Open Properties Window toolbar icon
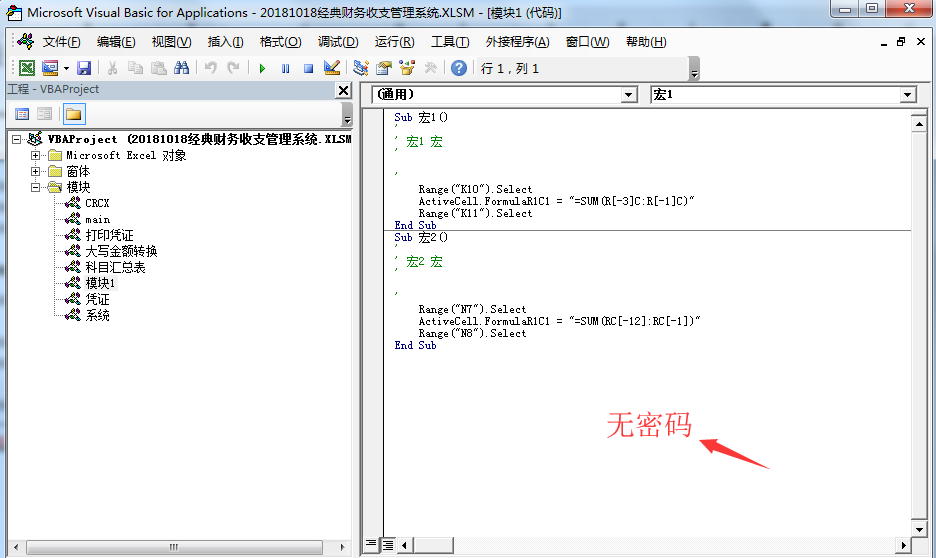The width and height of the screenshot is (936, 558). (x=384, y=68)
